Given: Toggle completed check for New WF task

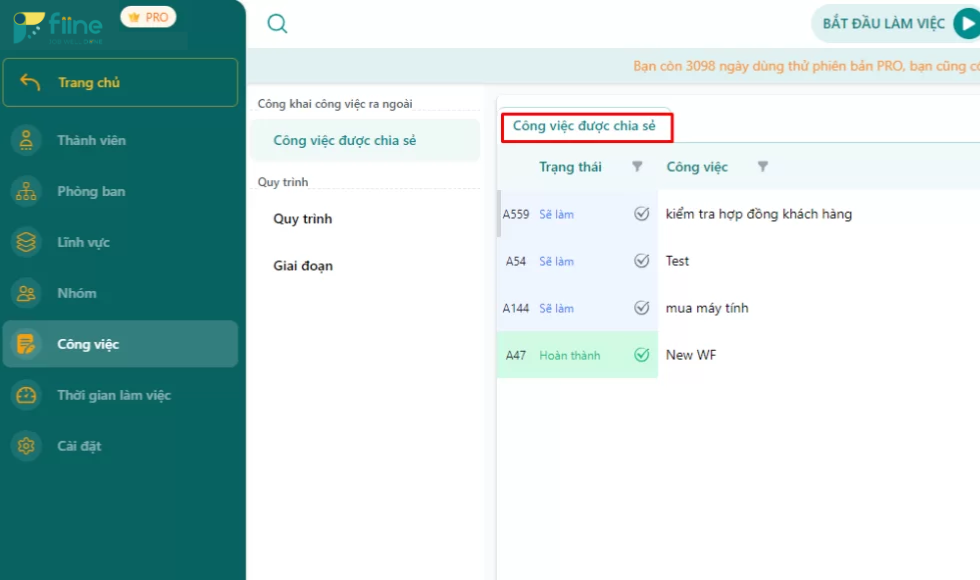Looking at the screenshot, I should (x=642, y=355).
